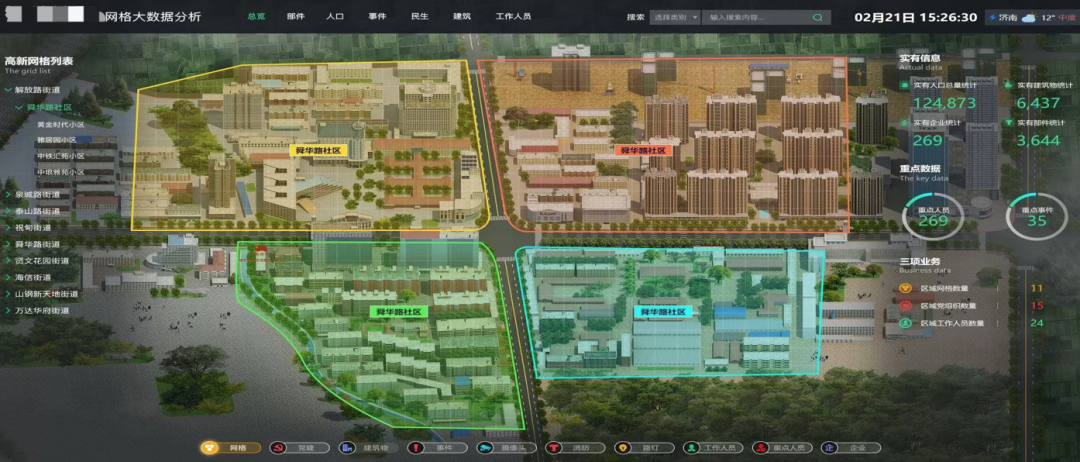The width and height of the screenshot is (1080, 462).
Task: Switch to the 民生 tab
Action: point(419,17)
